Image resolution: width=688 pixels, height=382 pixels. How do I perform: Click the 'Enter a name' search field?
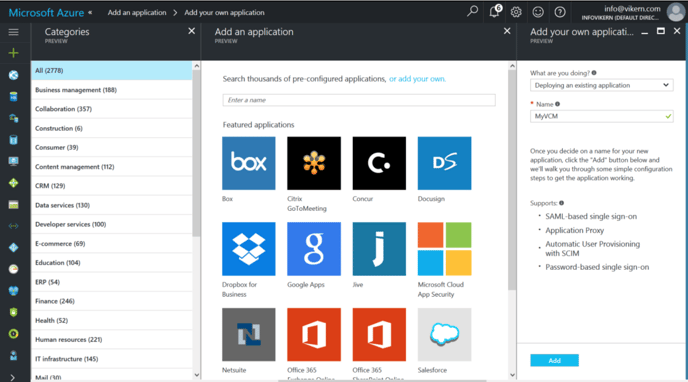tap(359, 100)
